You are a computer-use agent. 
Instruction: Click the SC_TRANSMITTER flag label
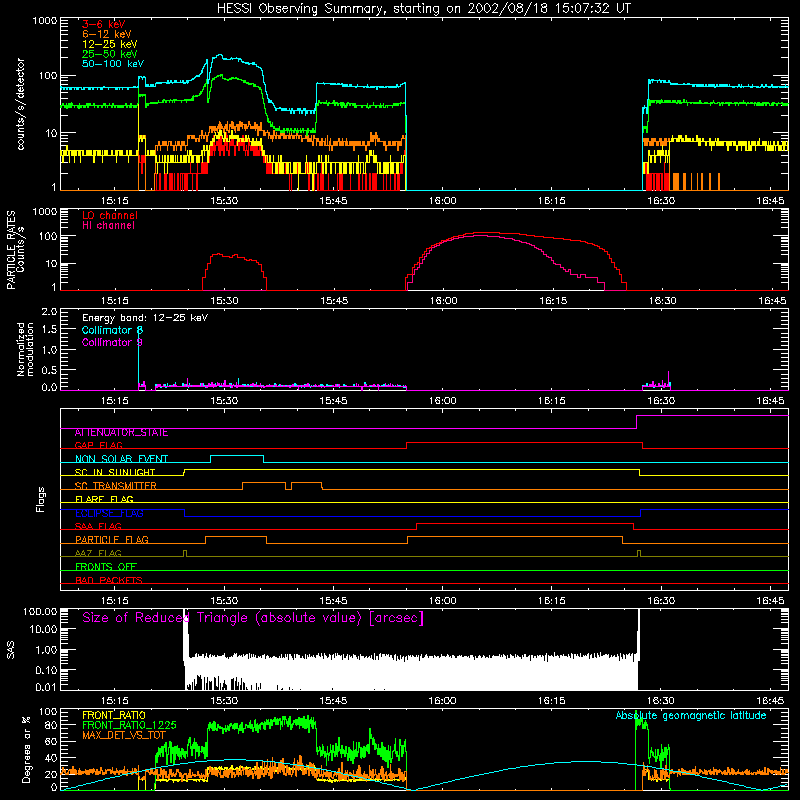(x=116, y=486)
